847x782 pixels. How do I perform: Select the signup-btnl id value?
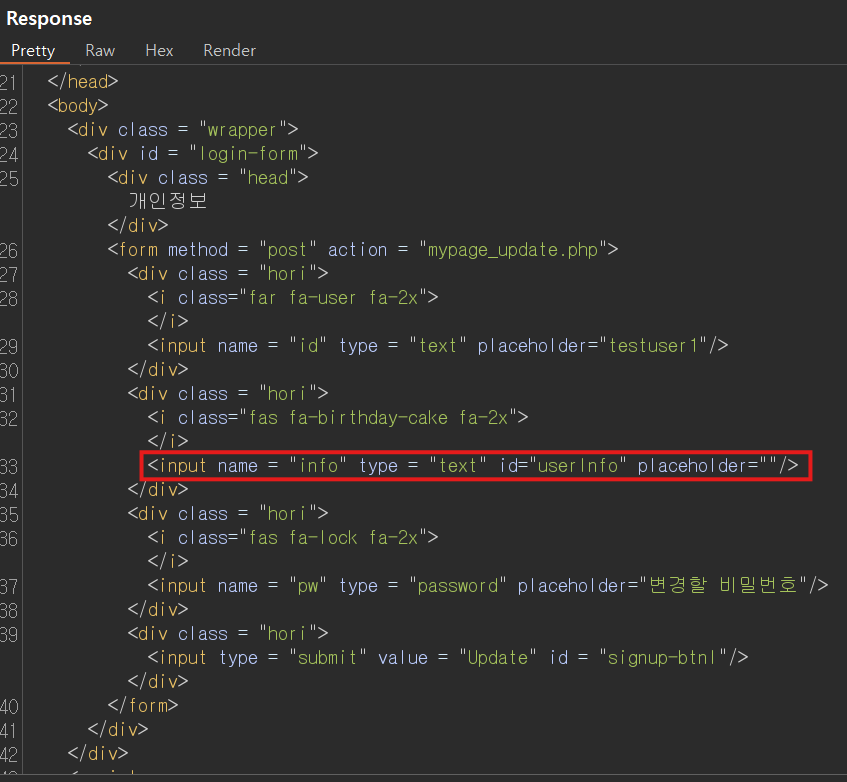click(662, 658)
